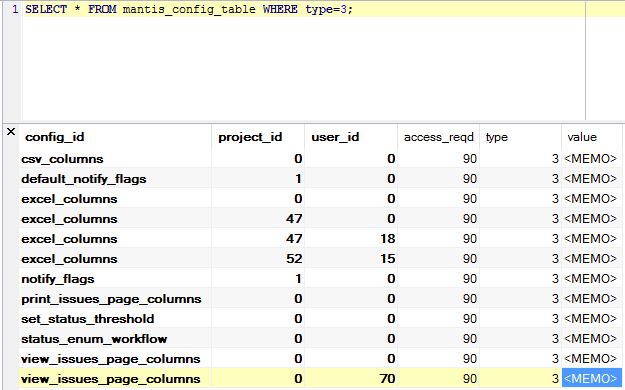Select the notify_flags cell
This screenshot has height=390, width=625.
tap(115, 278)
